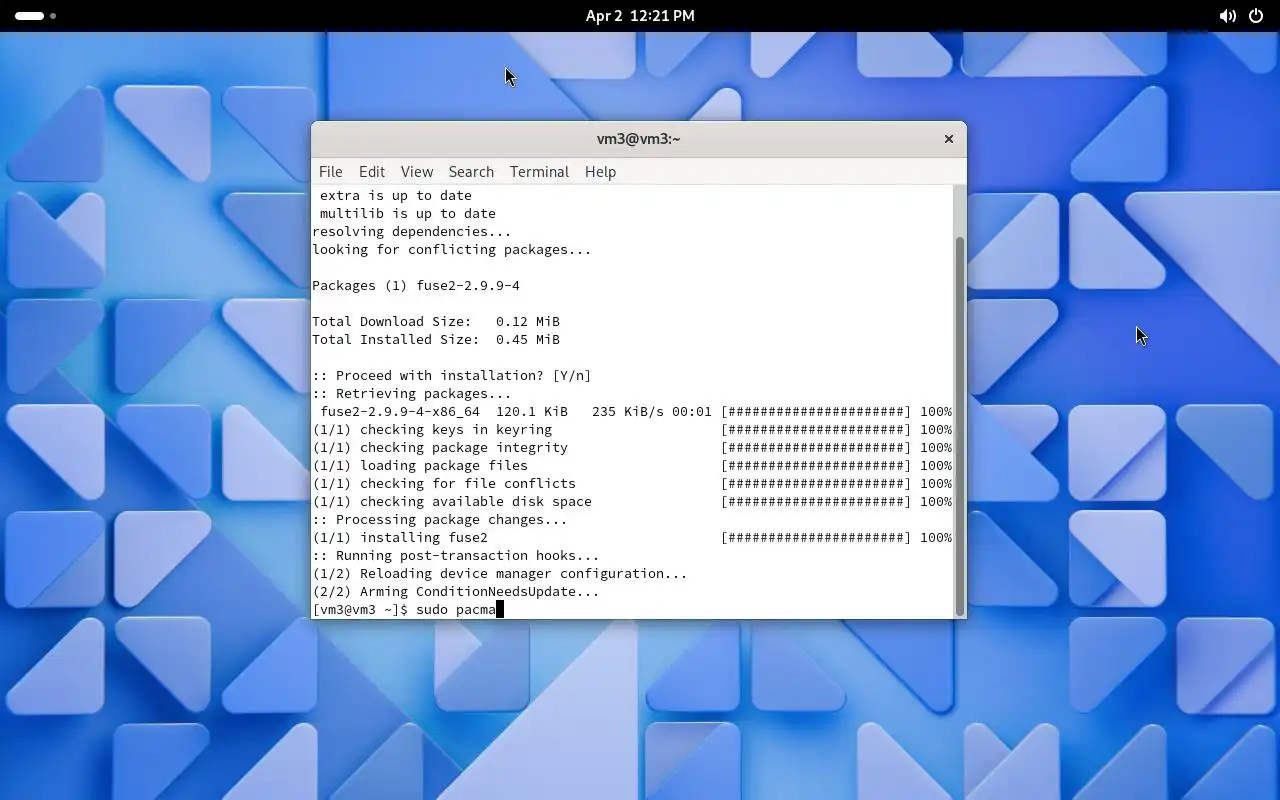This screenshot has width=1280, height=800.
Task: Open the View menu
Action: point(417,172)
